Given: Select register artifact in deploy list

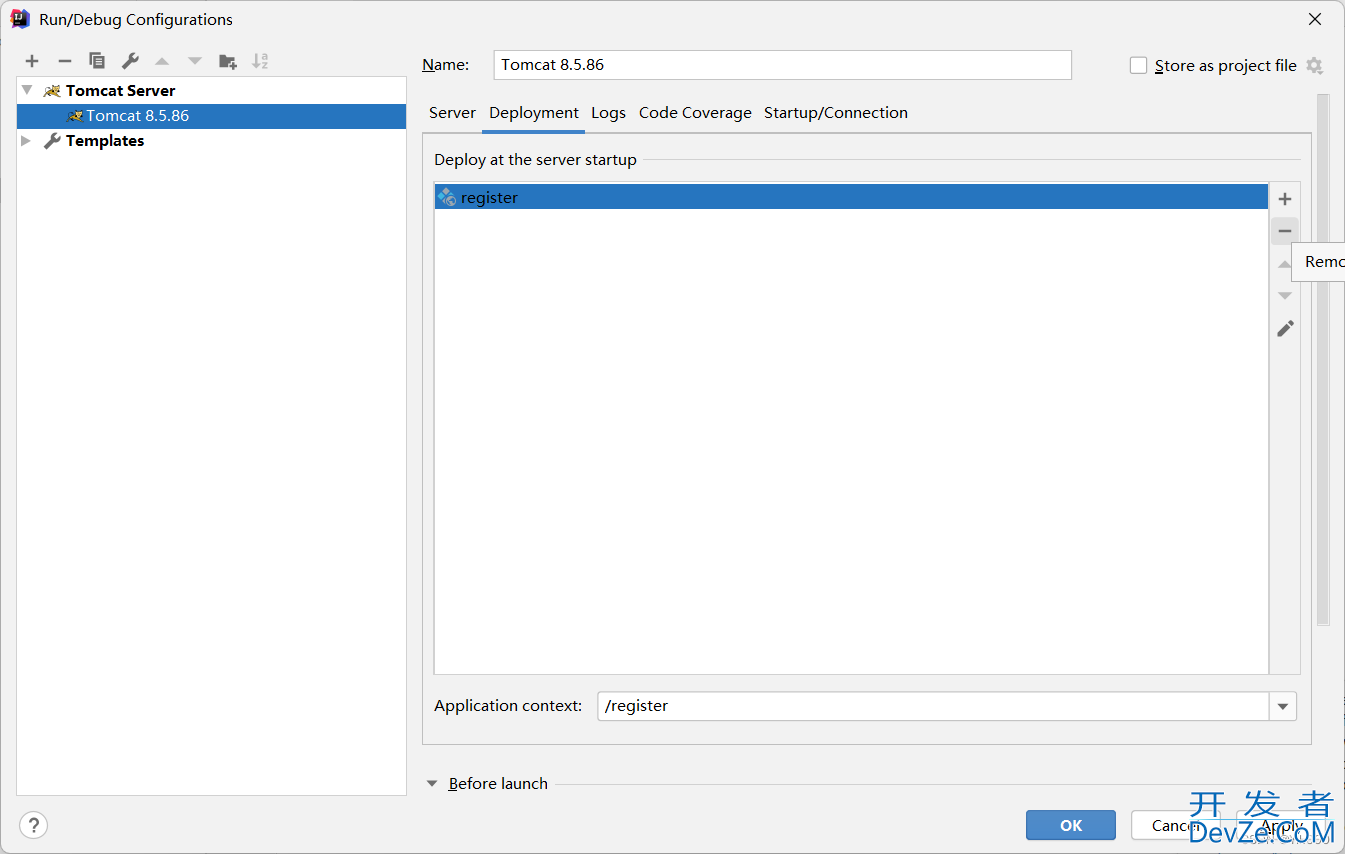Looking at the screenshot, I should (852, 198).
